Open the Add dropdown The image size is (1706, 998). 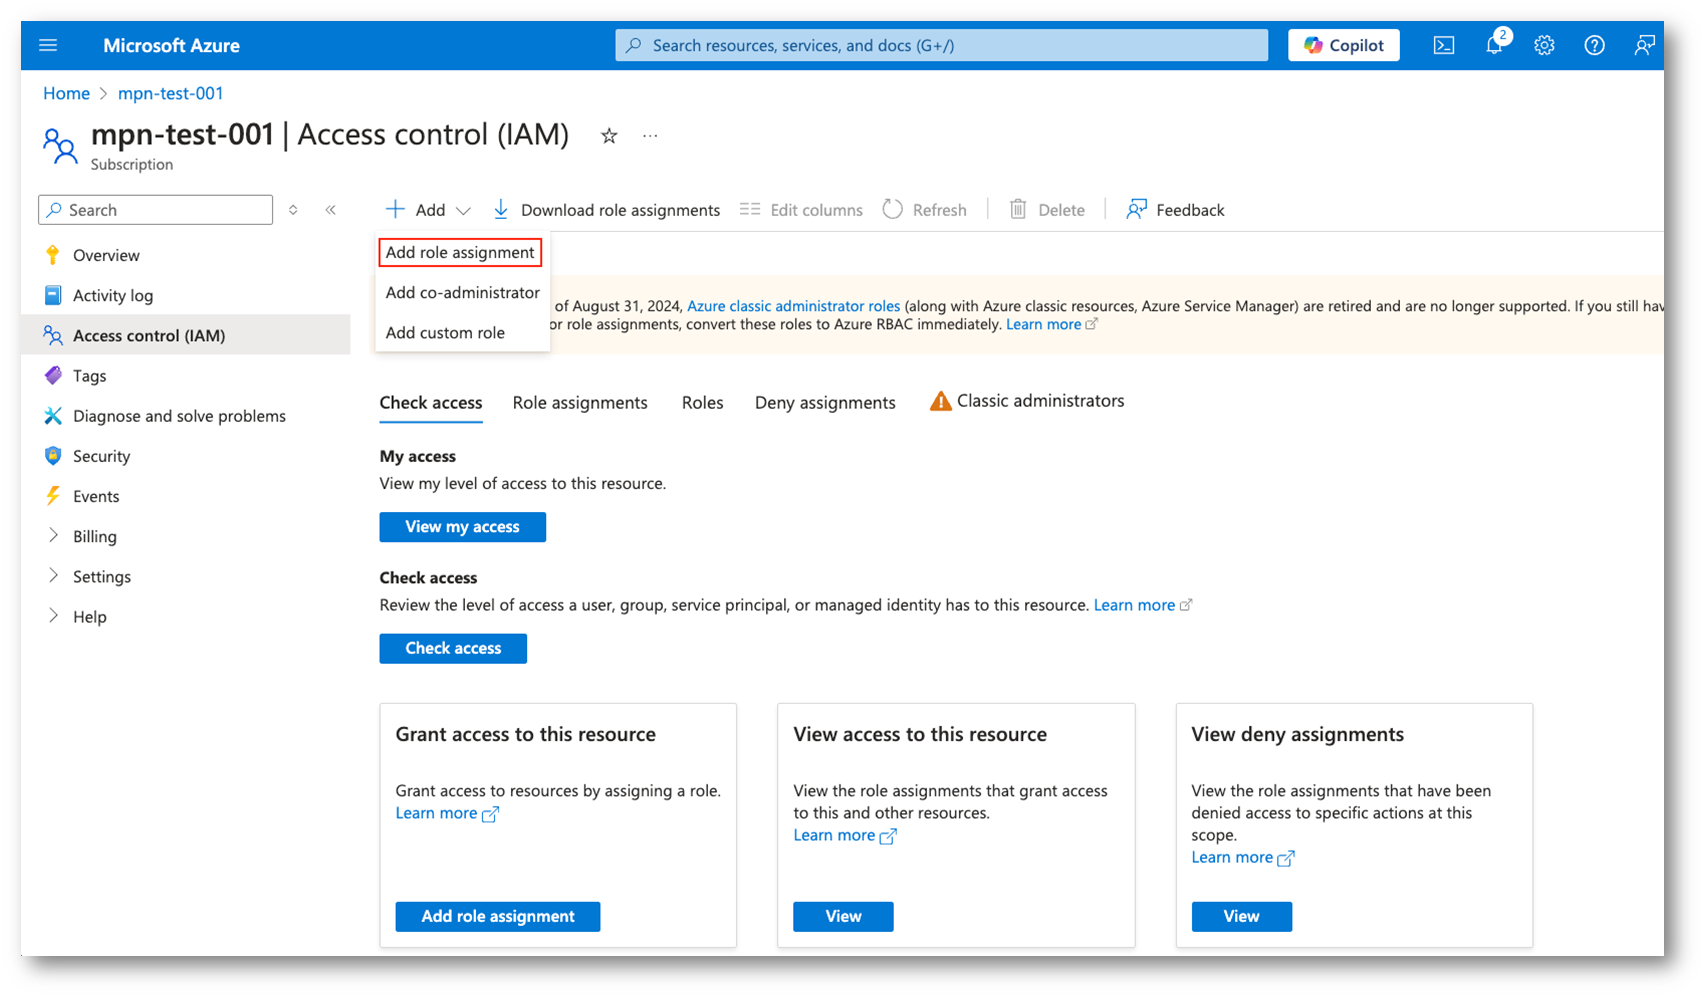pos(428,210)
